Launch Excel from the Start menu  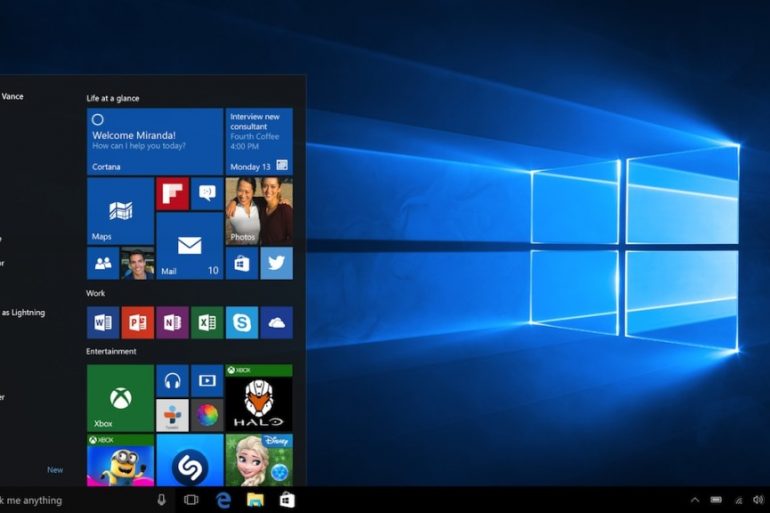click(x=207, y=322)
